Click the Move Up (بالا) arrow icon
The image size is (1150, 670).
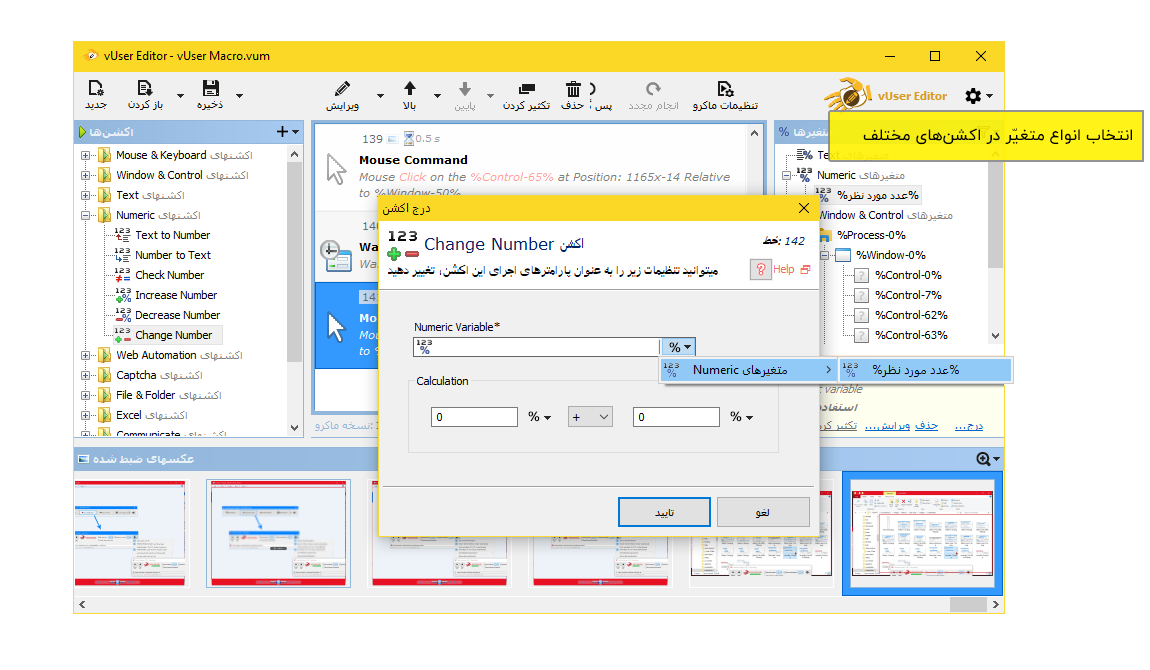(409, 89)
